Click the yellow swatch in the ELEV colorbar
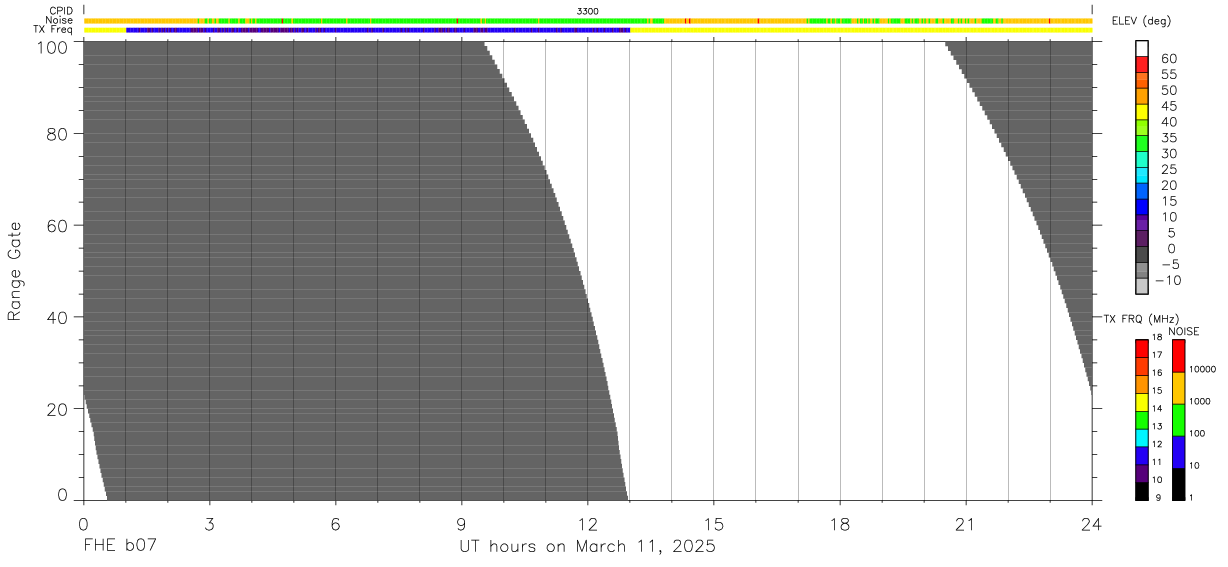Viewport: 1228px width, 567px height. click(1142, 112)
